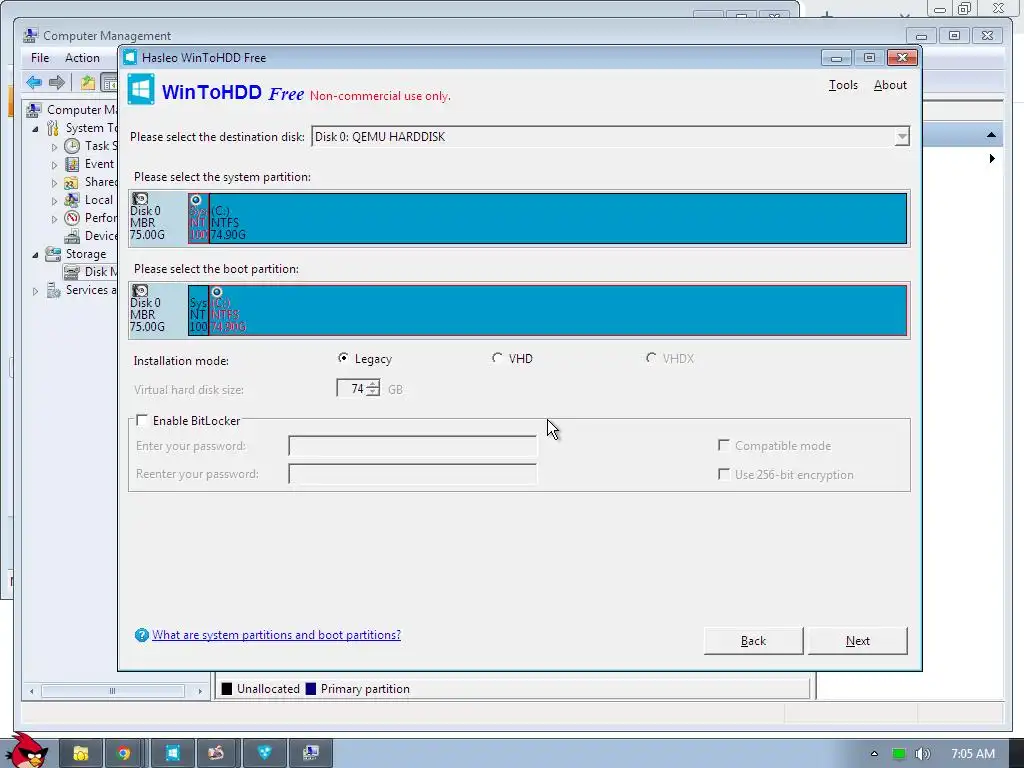Click the blue Primary partition legend swatch
This screenshot has width=1024, height=768.
311,688
